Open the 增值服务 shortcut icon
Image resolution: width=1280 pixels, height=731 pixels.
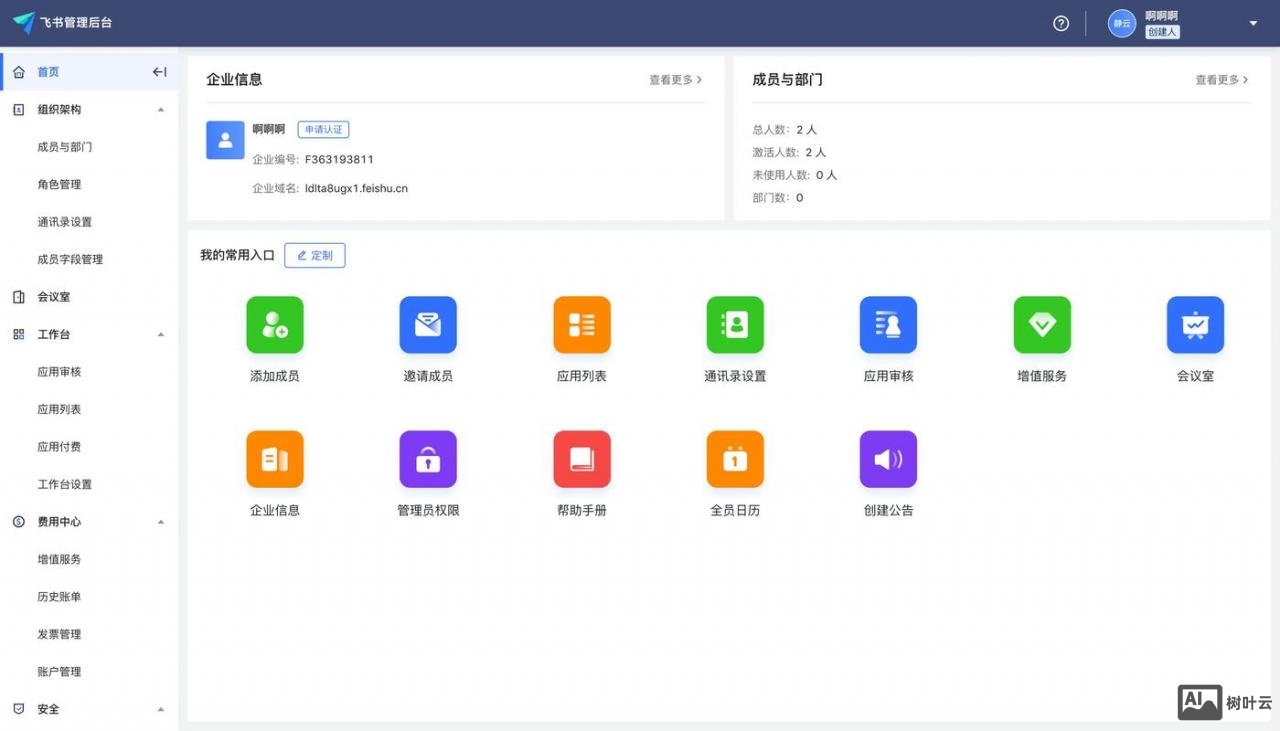point(1041,324)
